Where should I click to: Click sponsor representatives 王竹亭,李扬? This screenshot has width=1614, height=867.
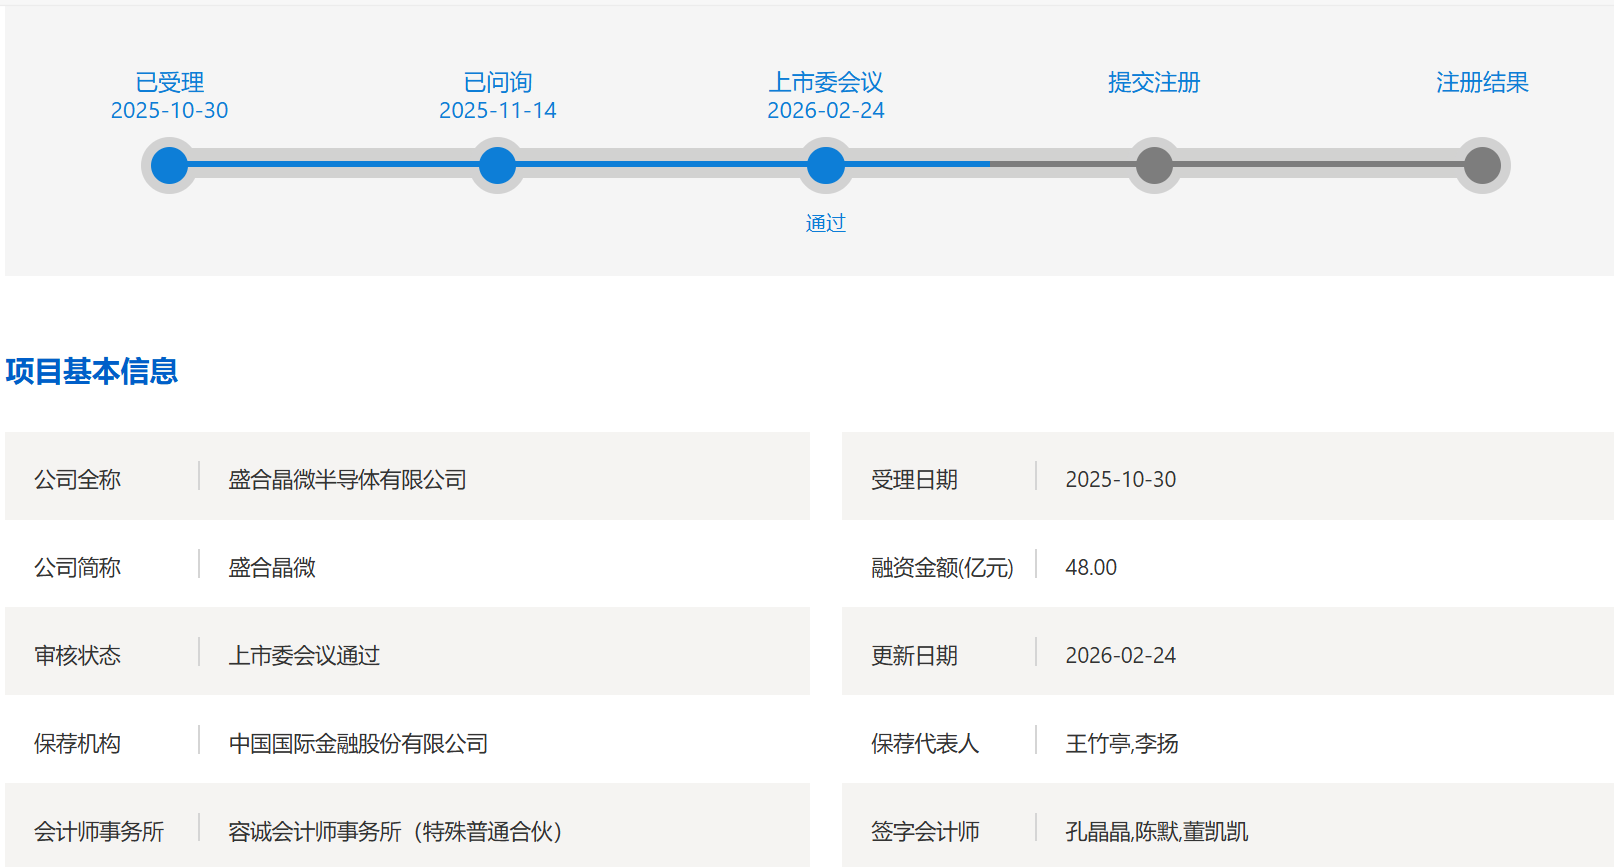coord(1121,744)
